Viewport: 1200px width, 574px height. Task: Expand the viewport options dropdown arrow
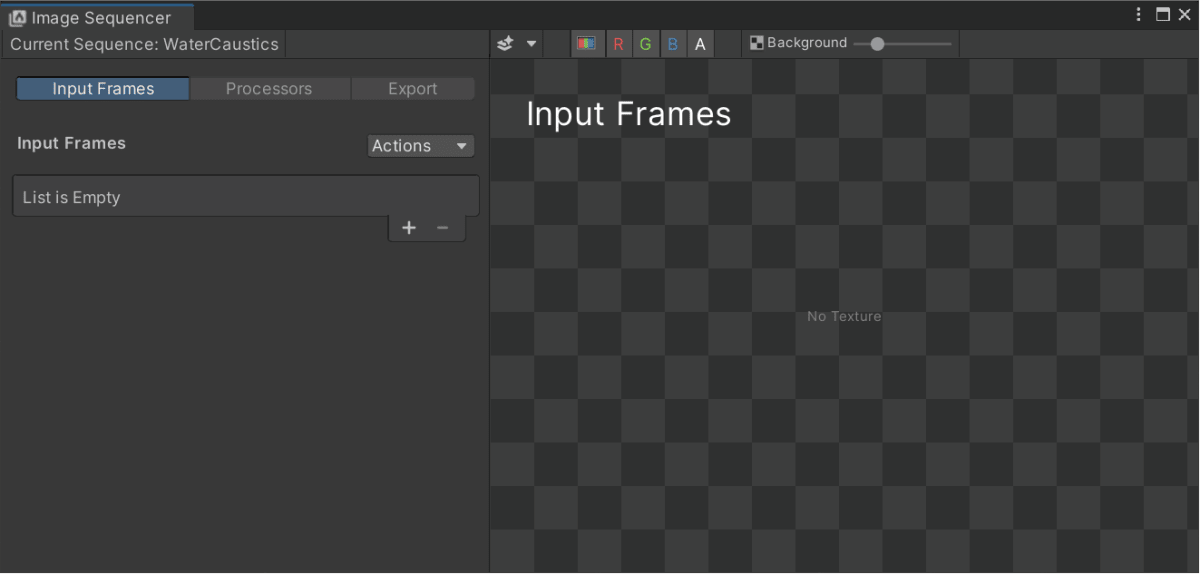(531, 44)
